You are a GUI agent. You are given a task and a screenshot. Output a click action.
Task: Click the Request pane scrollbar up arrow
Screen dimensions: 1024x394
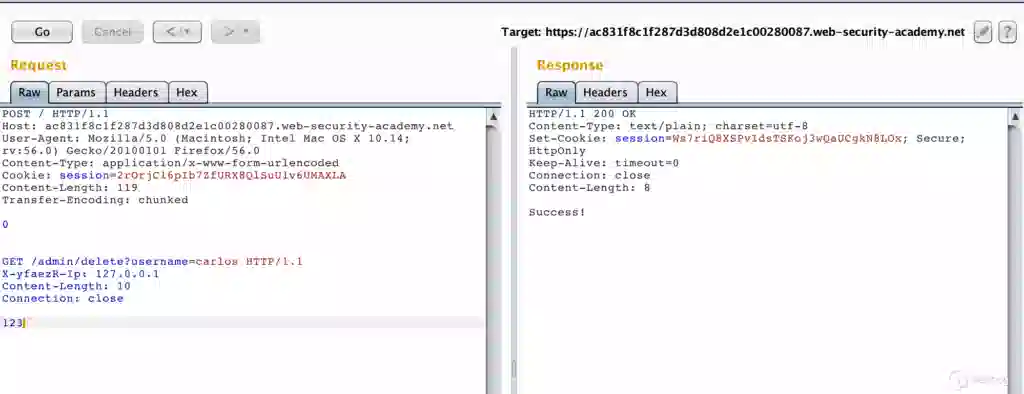point(494,117)
